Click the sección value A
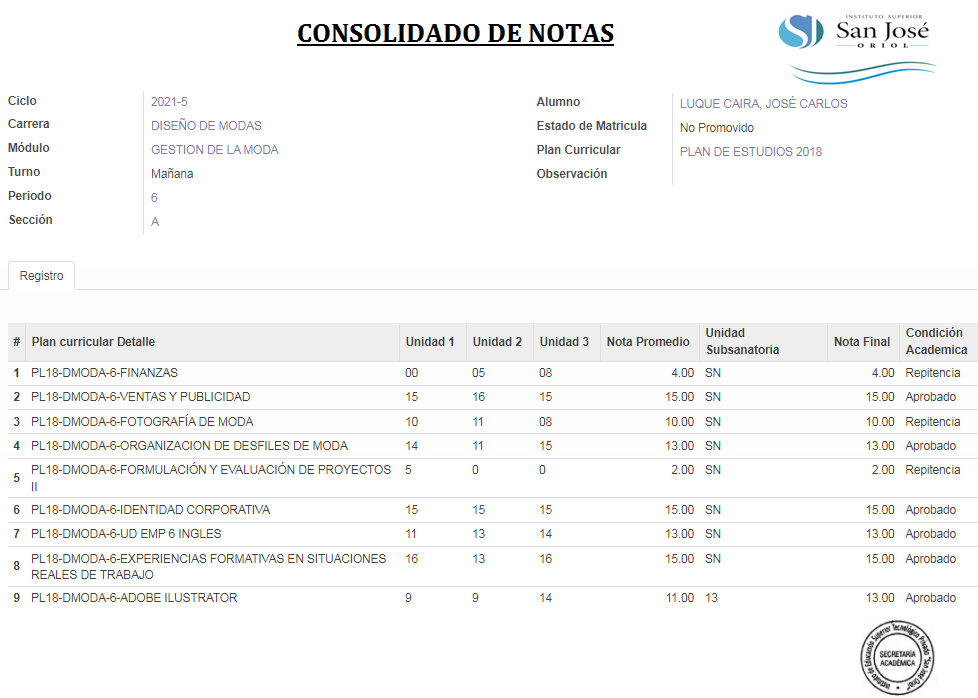978x698 pixels. tap(155, 221)
